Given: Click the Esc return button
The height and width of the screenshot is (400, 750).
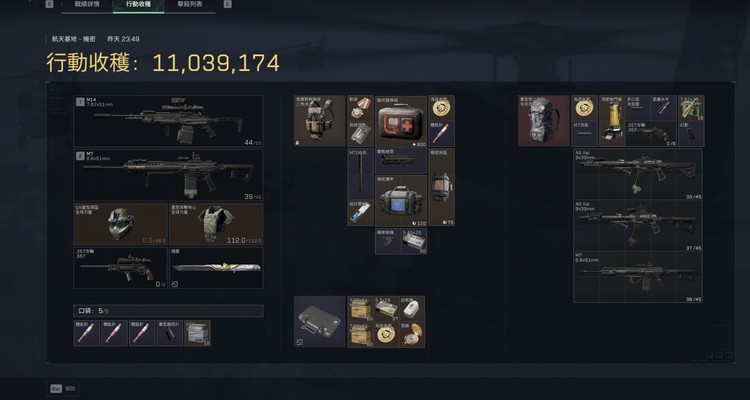Looking at the screenshot, I should 62,389.
